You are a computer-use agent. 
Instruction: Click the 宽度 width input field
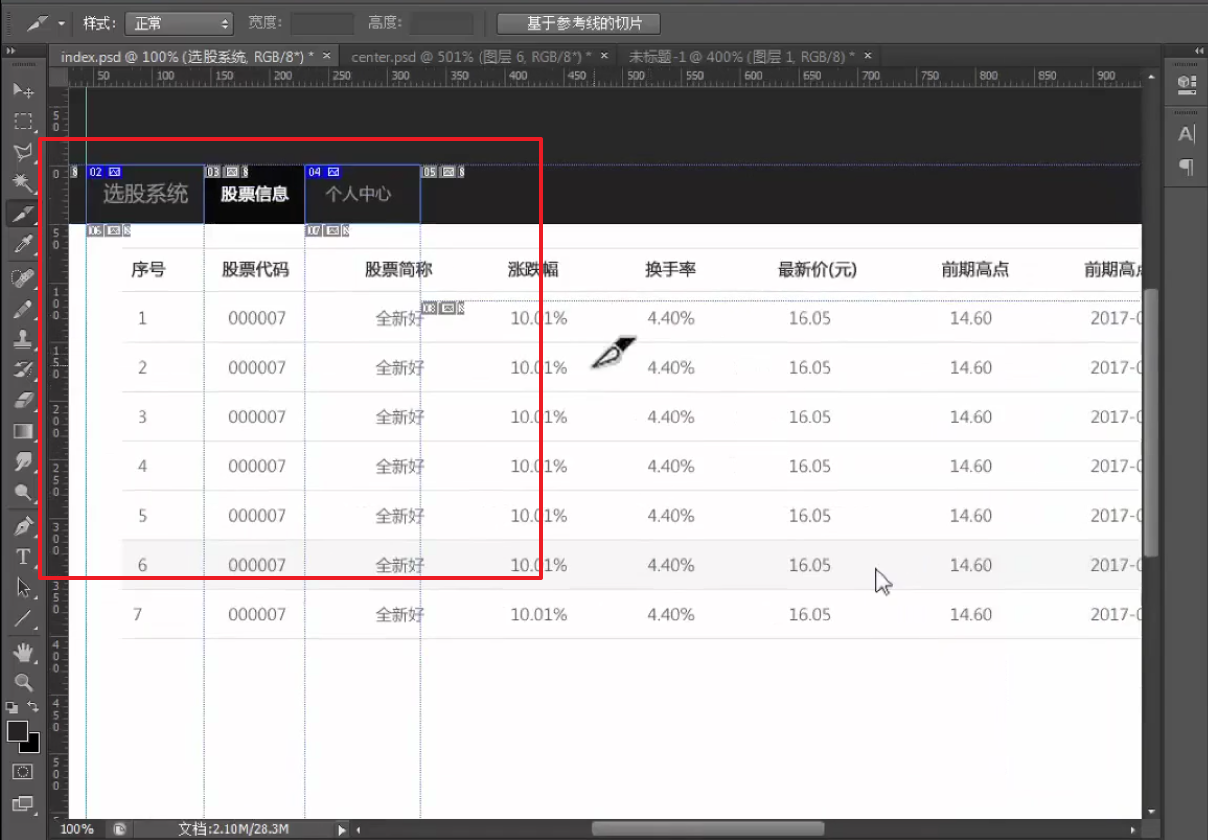322,23
